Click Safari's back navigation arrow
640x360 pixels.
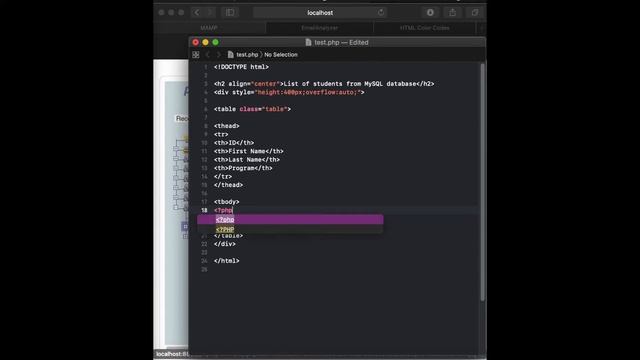[x=197, y=13]
